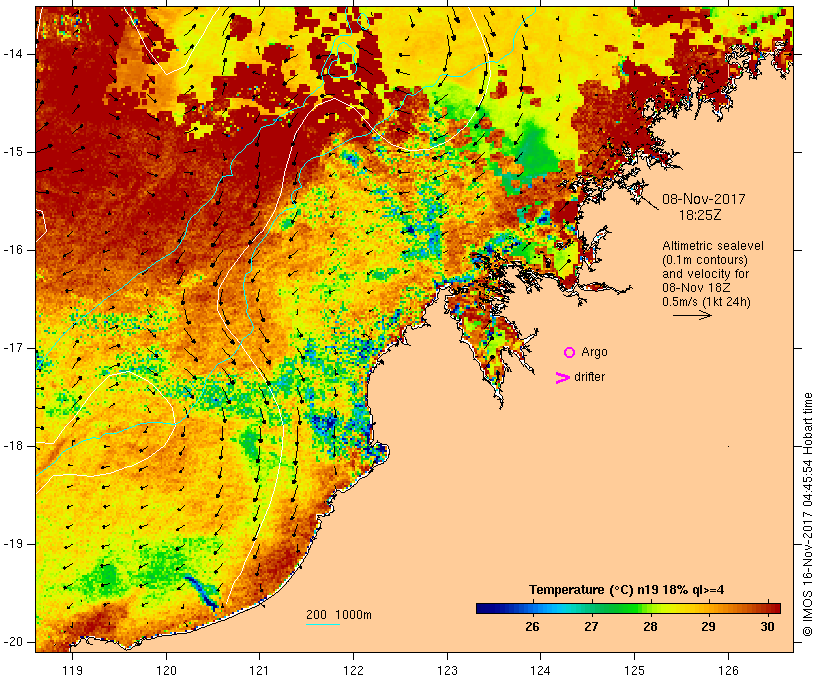This screenshot has height=680, width=820.
Task: Click the color bar value 27
Action: coord(591,627)
